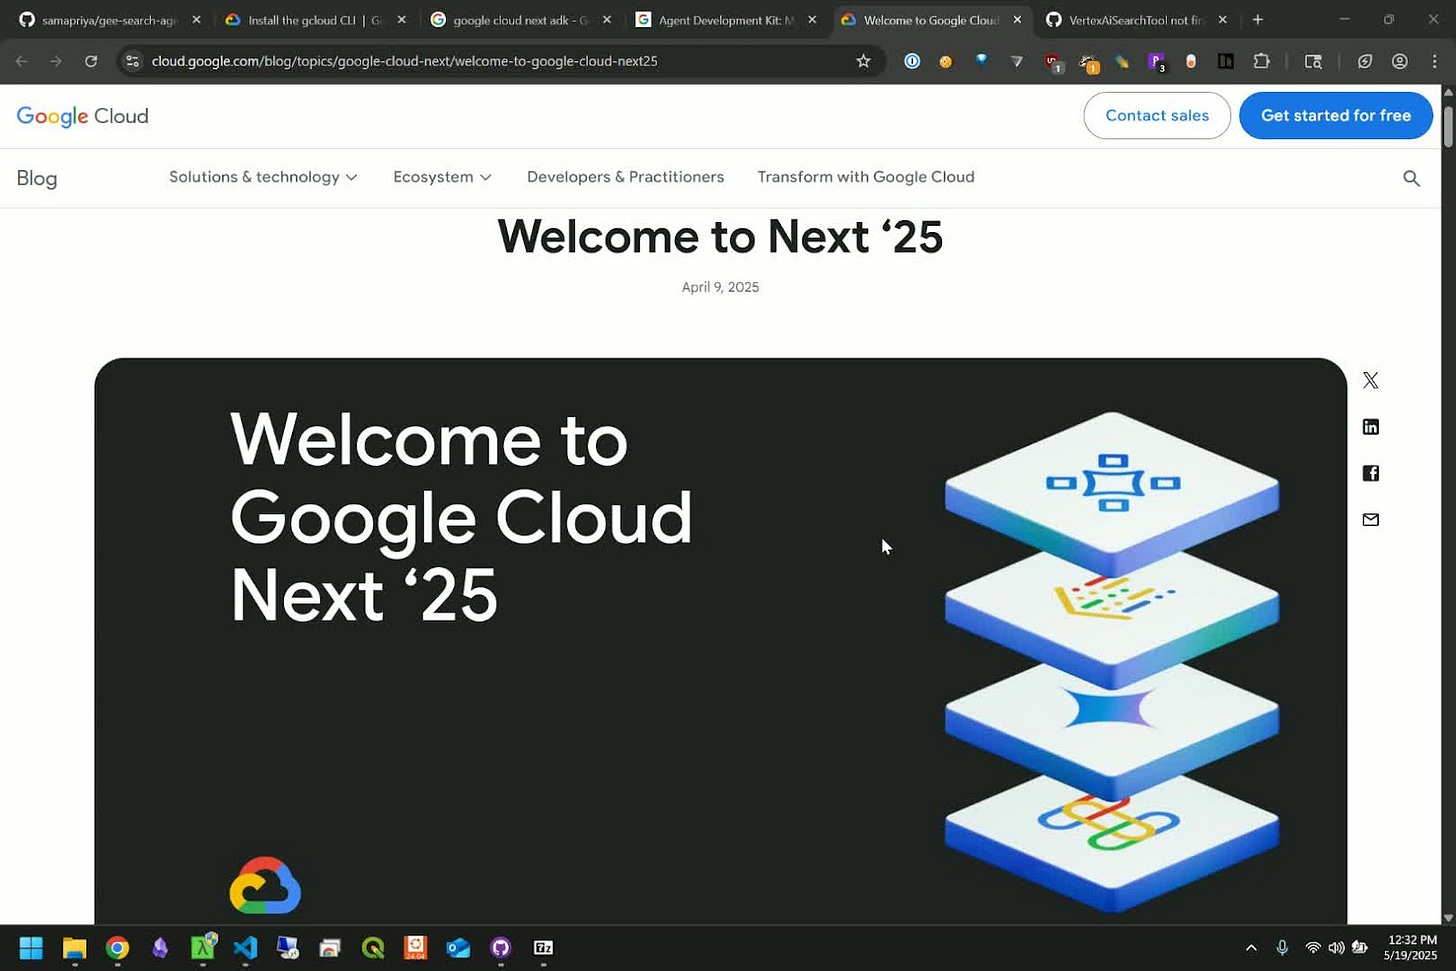The image size is (1456, 971).
Task: Switch to samapriya/gee-search-agent GitHub tab
Action: coord(110,20)
